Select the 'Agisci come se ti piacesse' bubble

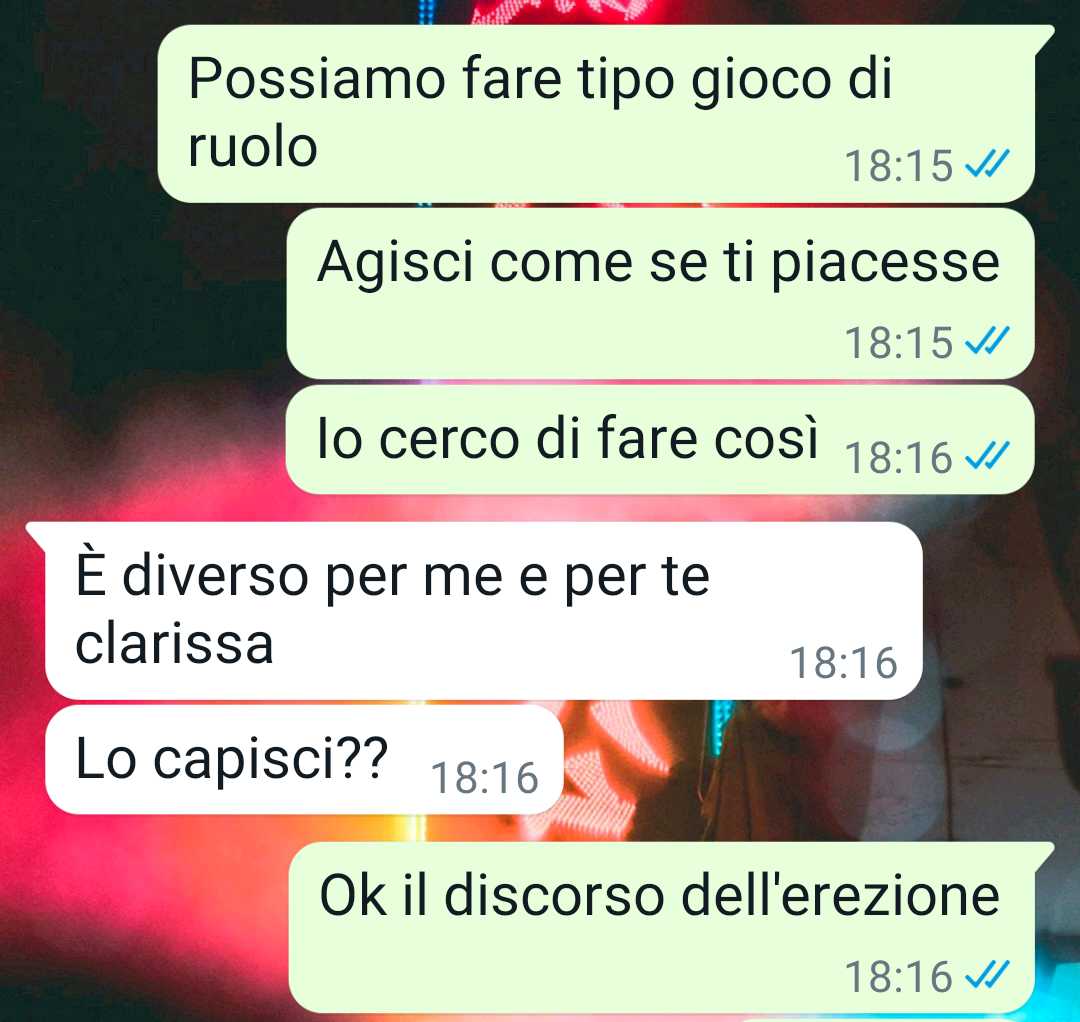point(661,293)
